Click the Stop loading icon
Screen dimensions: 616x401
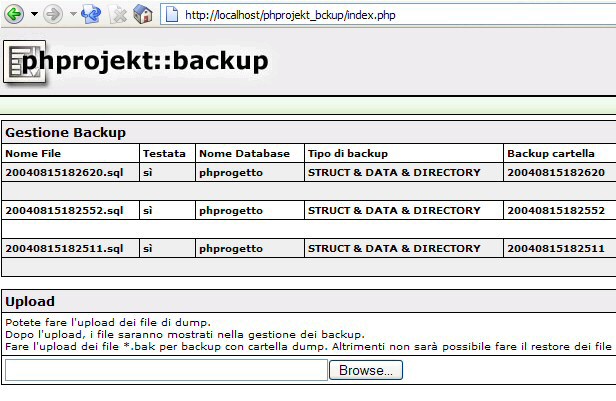coord(118,15)
